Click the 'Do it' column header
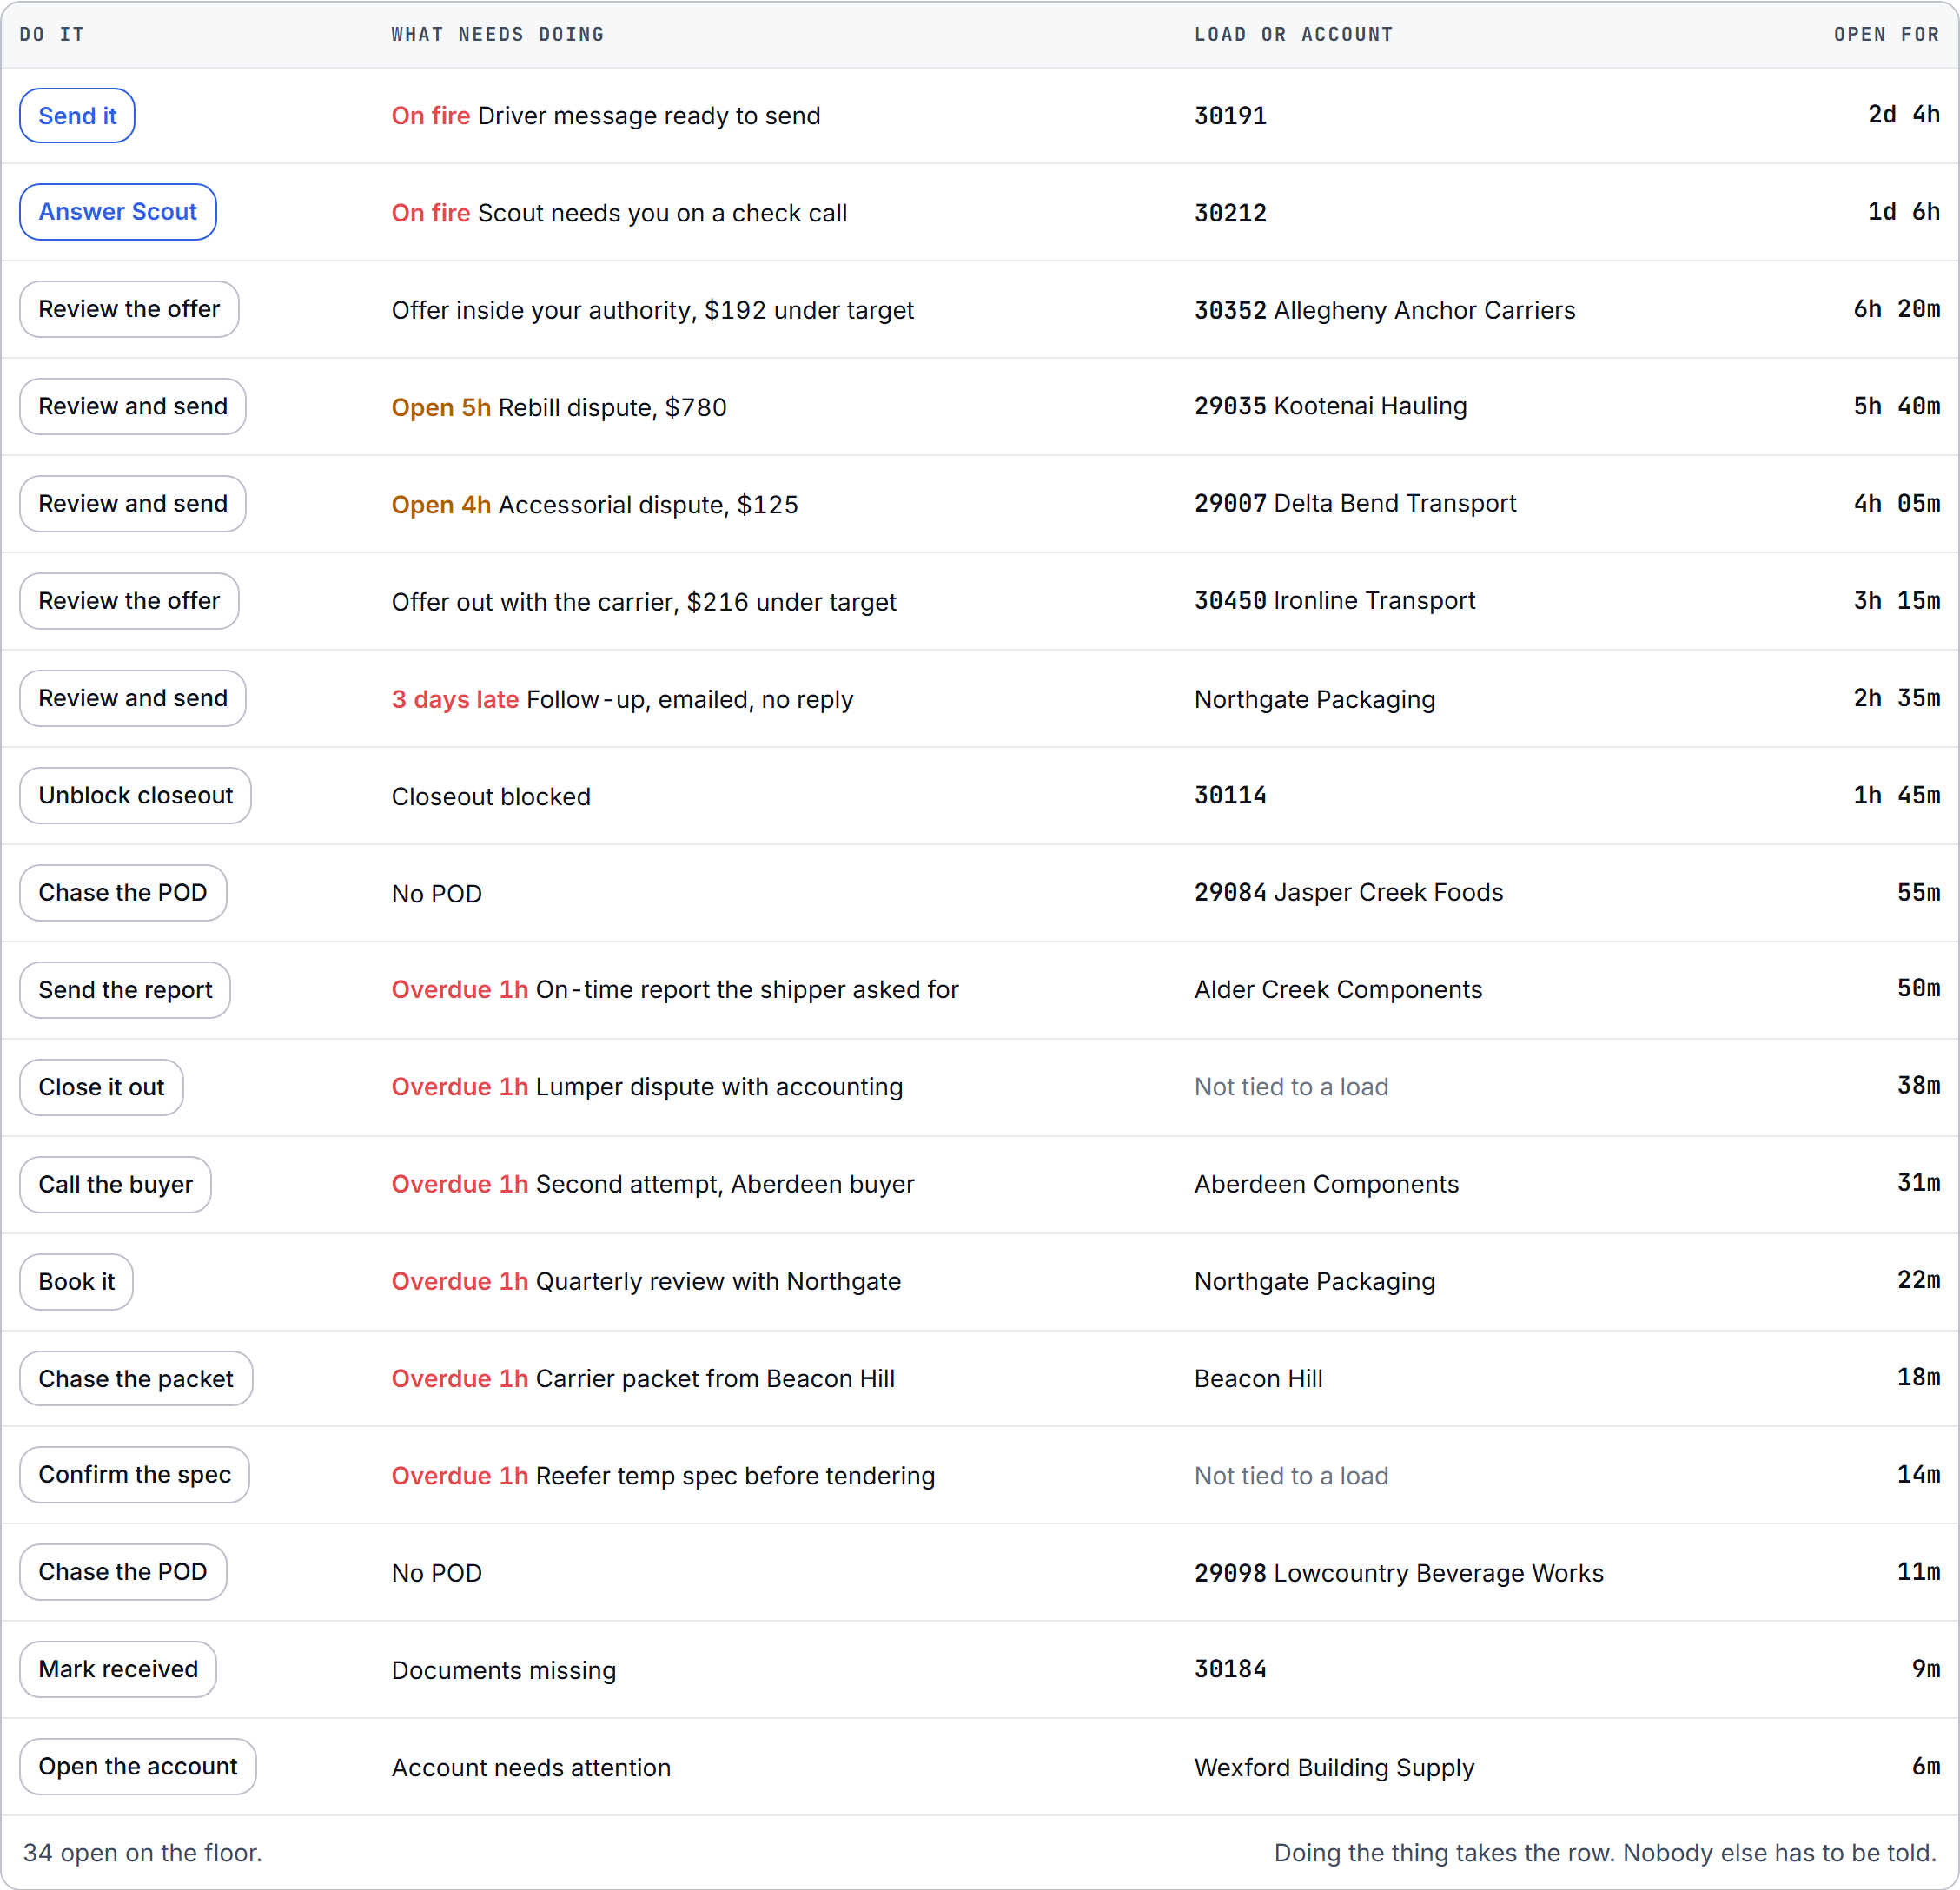The height and width of the screenshot is (1890, 1960). [52, 34]
